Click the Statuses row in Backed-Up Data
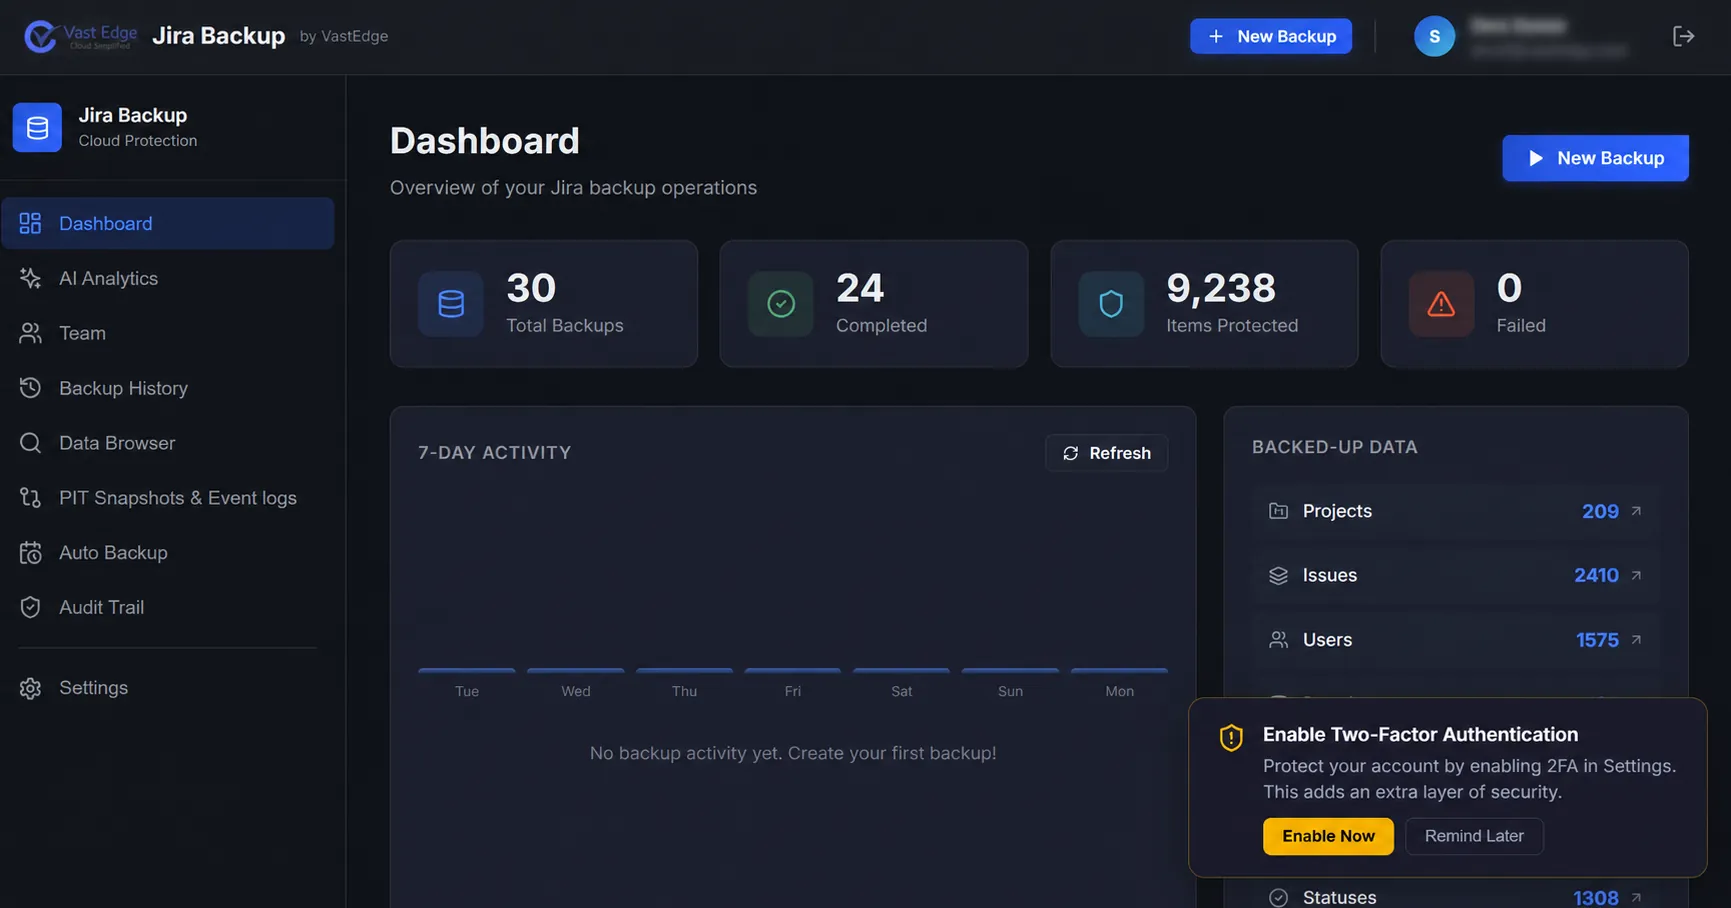The width and height of the screenshot is (1731, 908). click(x=1455, y=897)
